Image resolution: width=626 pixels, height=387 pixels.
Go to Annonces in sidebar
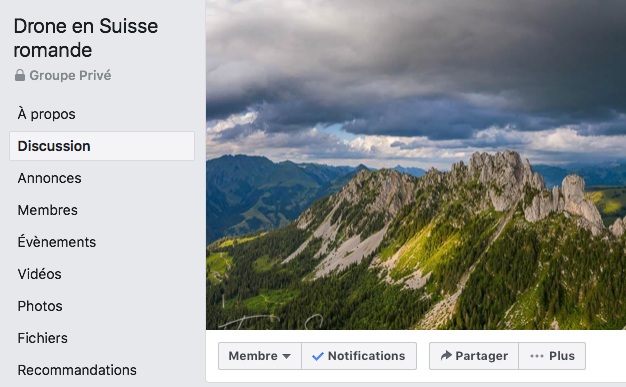[50, 178]
